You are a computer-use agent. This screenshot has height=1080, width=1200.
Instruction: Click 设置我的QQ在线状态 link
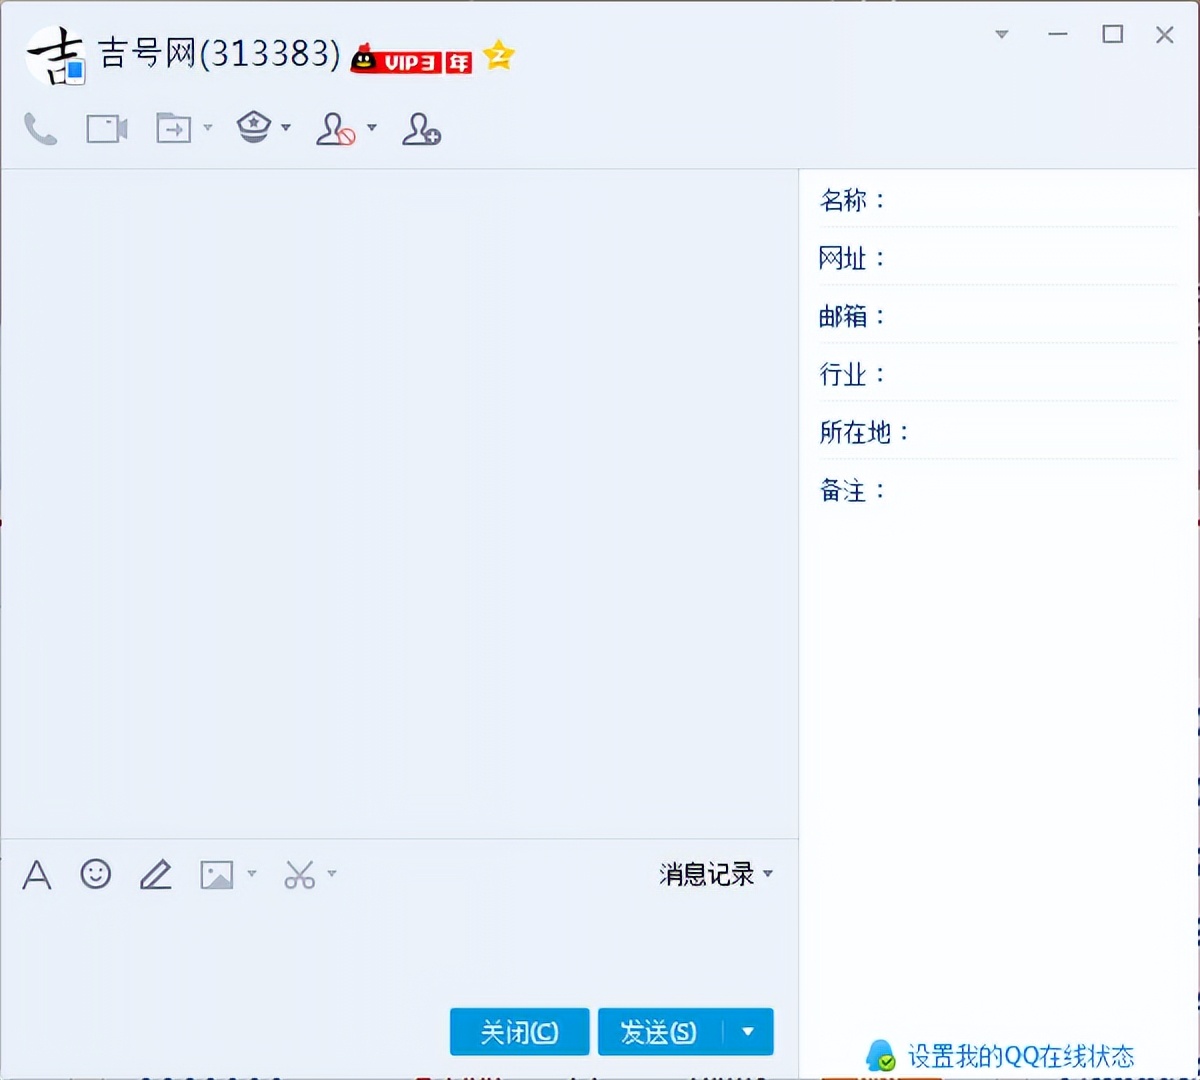pos(1020,1055)
